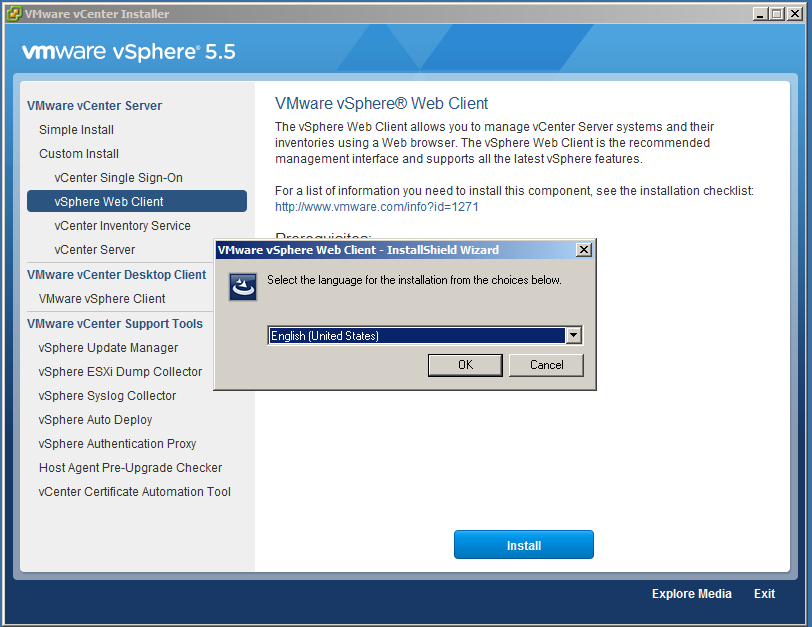
Task: Click Explore Media link
Action: coord(691,594)
